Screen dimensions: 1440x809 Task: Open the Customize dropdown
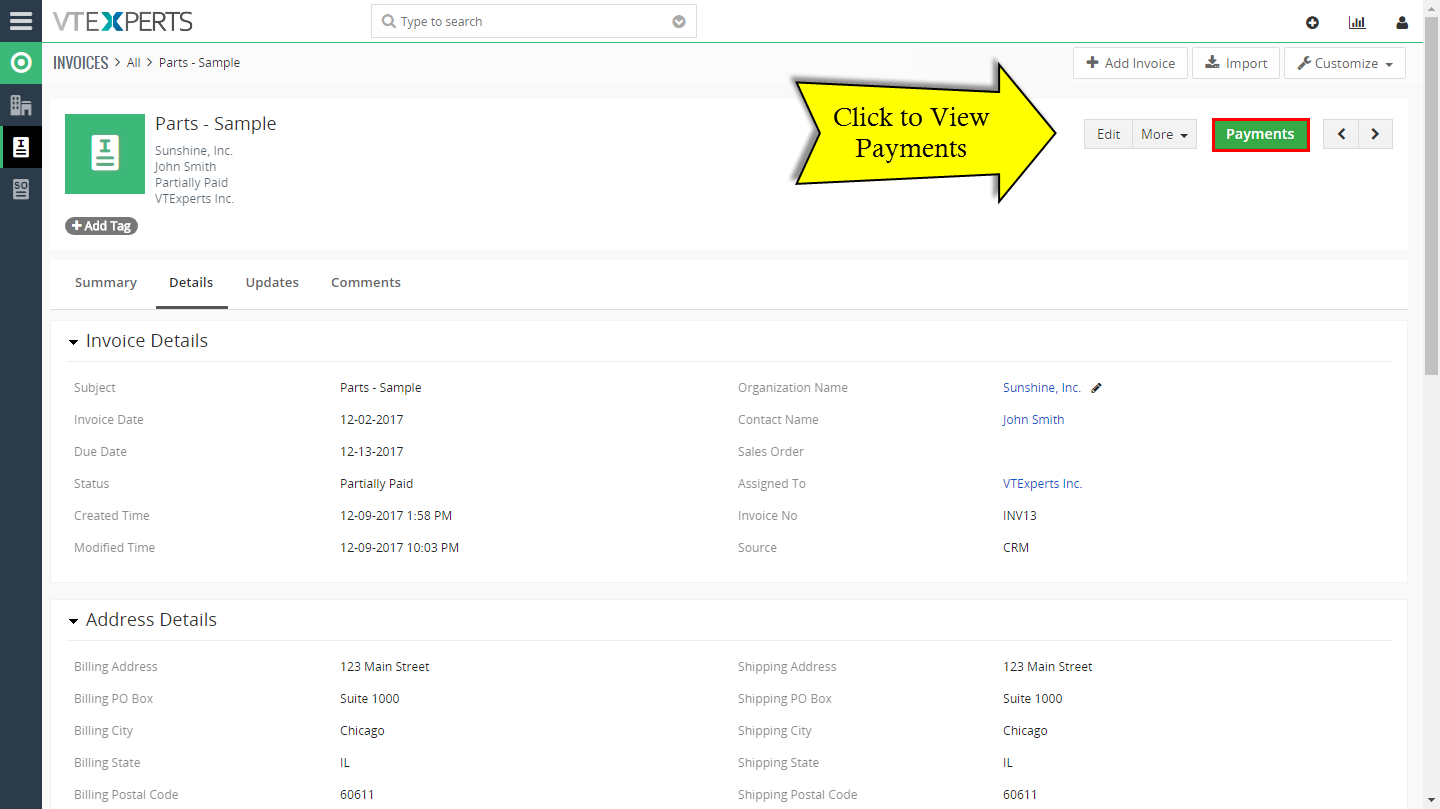click(x=1345, y=63)
